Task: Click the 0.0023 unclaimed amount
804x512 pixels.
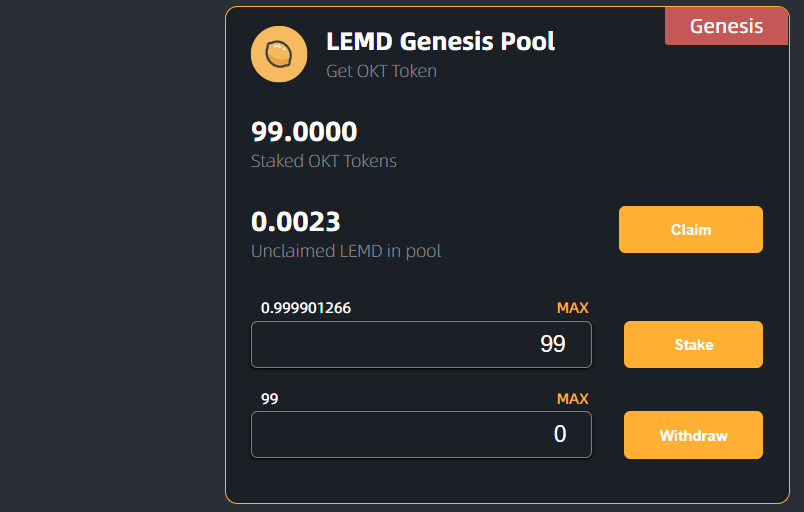Action: (296, 222)
